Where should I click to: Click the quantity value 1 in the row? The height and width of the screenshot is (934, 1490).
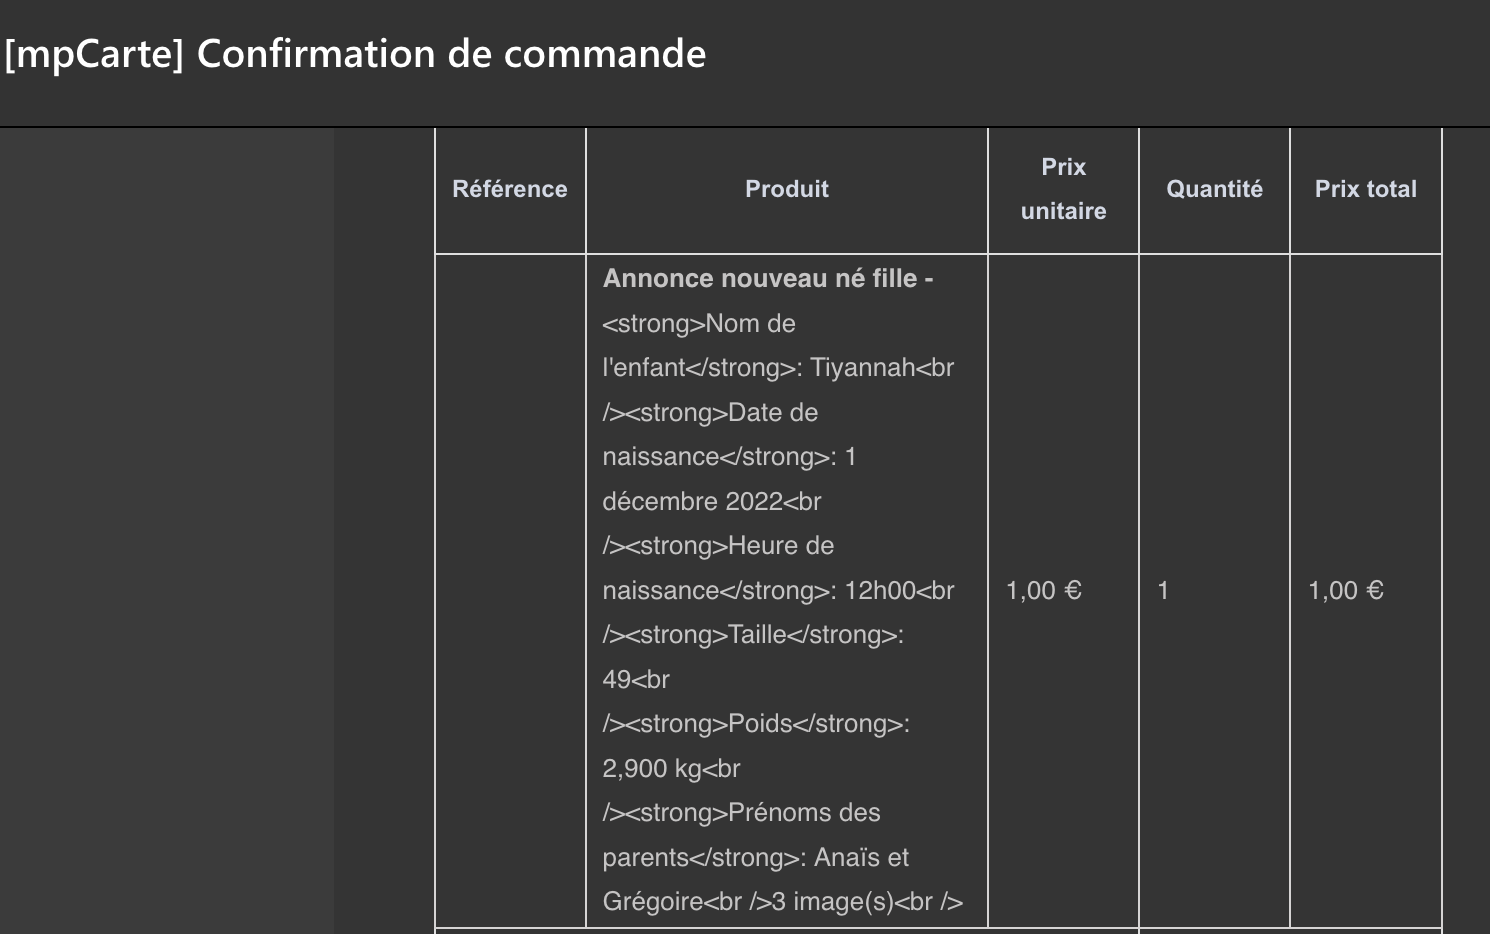point(1163,590)
